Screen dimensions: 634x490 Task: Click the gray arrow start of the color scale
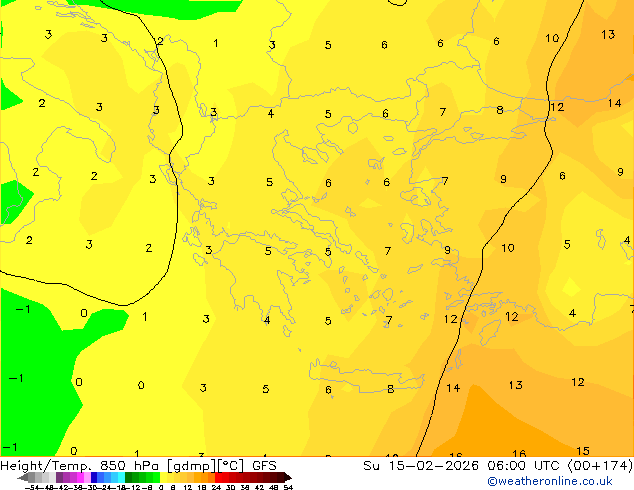tap(23, 477)
